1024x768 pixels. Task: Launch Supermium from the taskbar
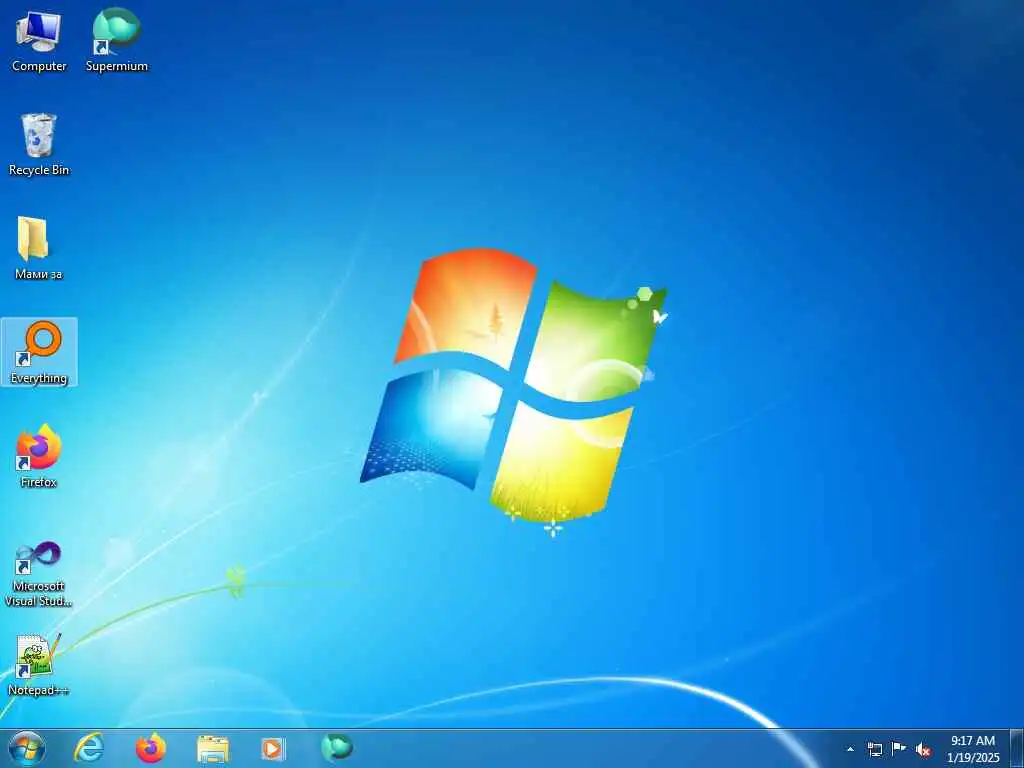(x=336, y=748)
